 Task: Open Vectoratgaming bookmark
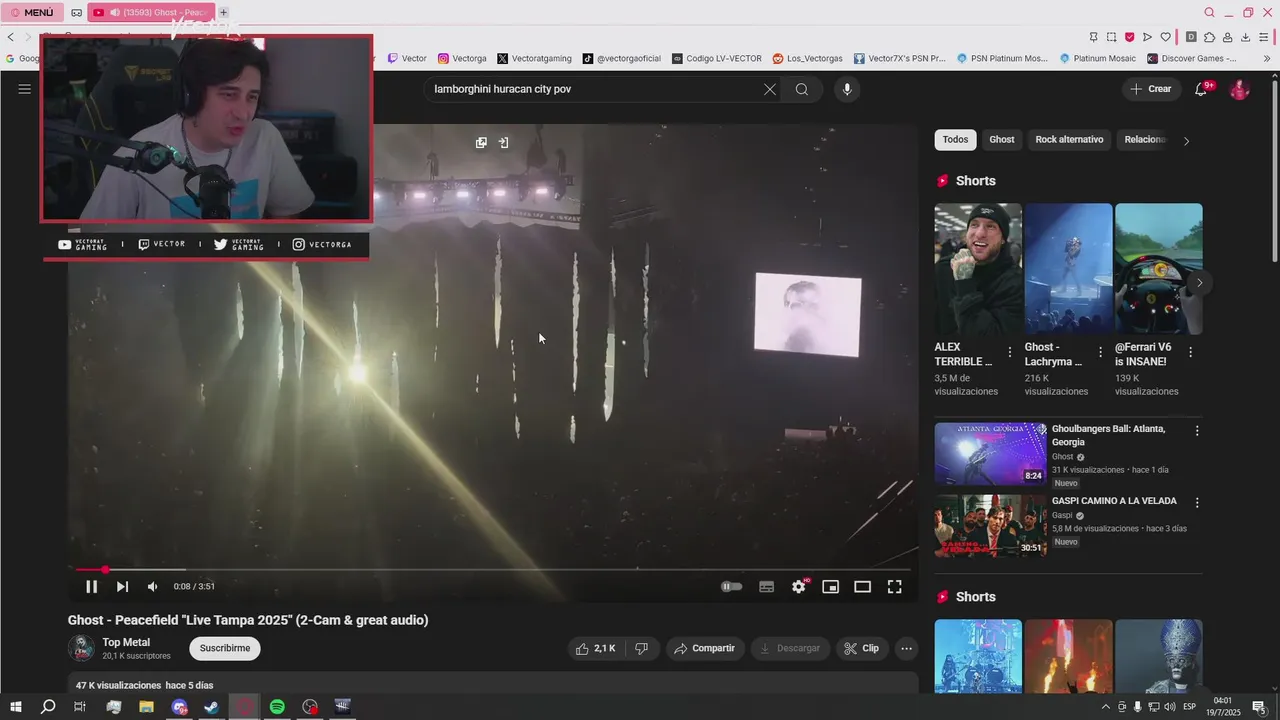tap(534, 58)
